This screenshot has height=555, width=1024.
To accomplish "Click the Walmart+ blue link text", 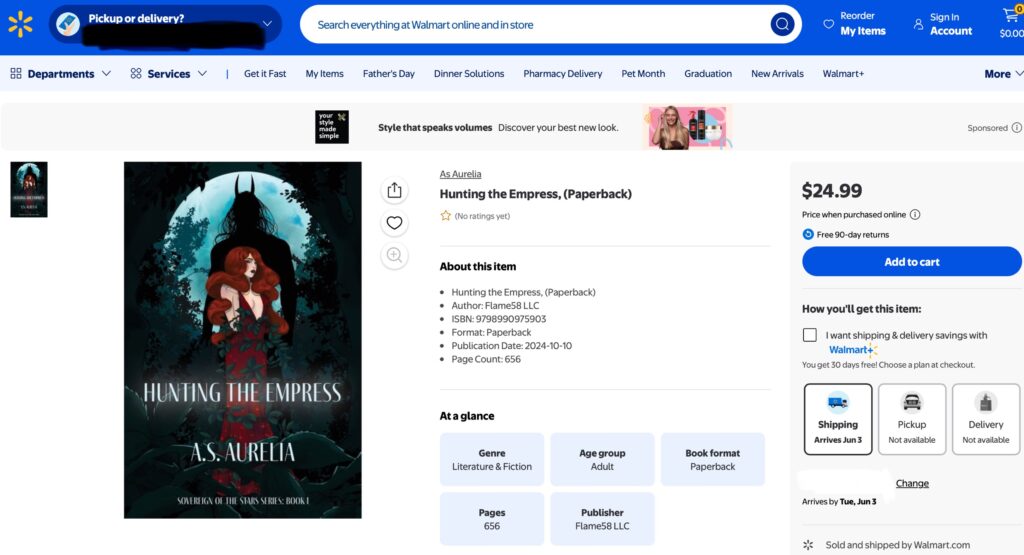I will pos(851,349).
